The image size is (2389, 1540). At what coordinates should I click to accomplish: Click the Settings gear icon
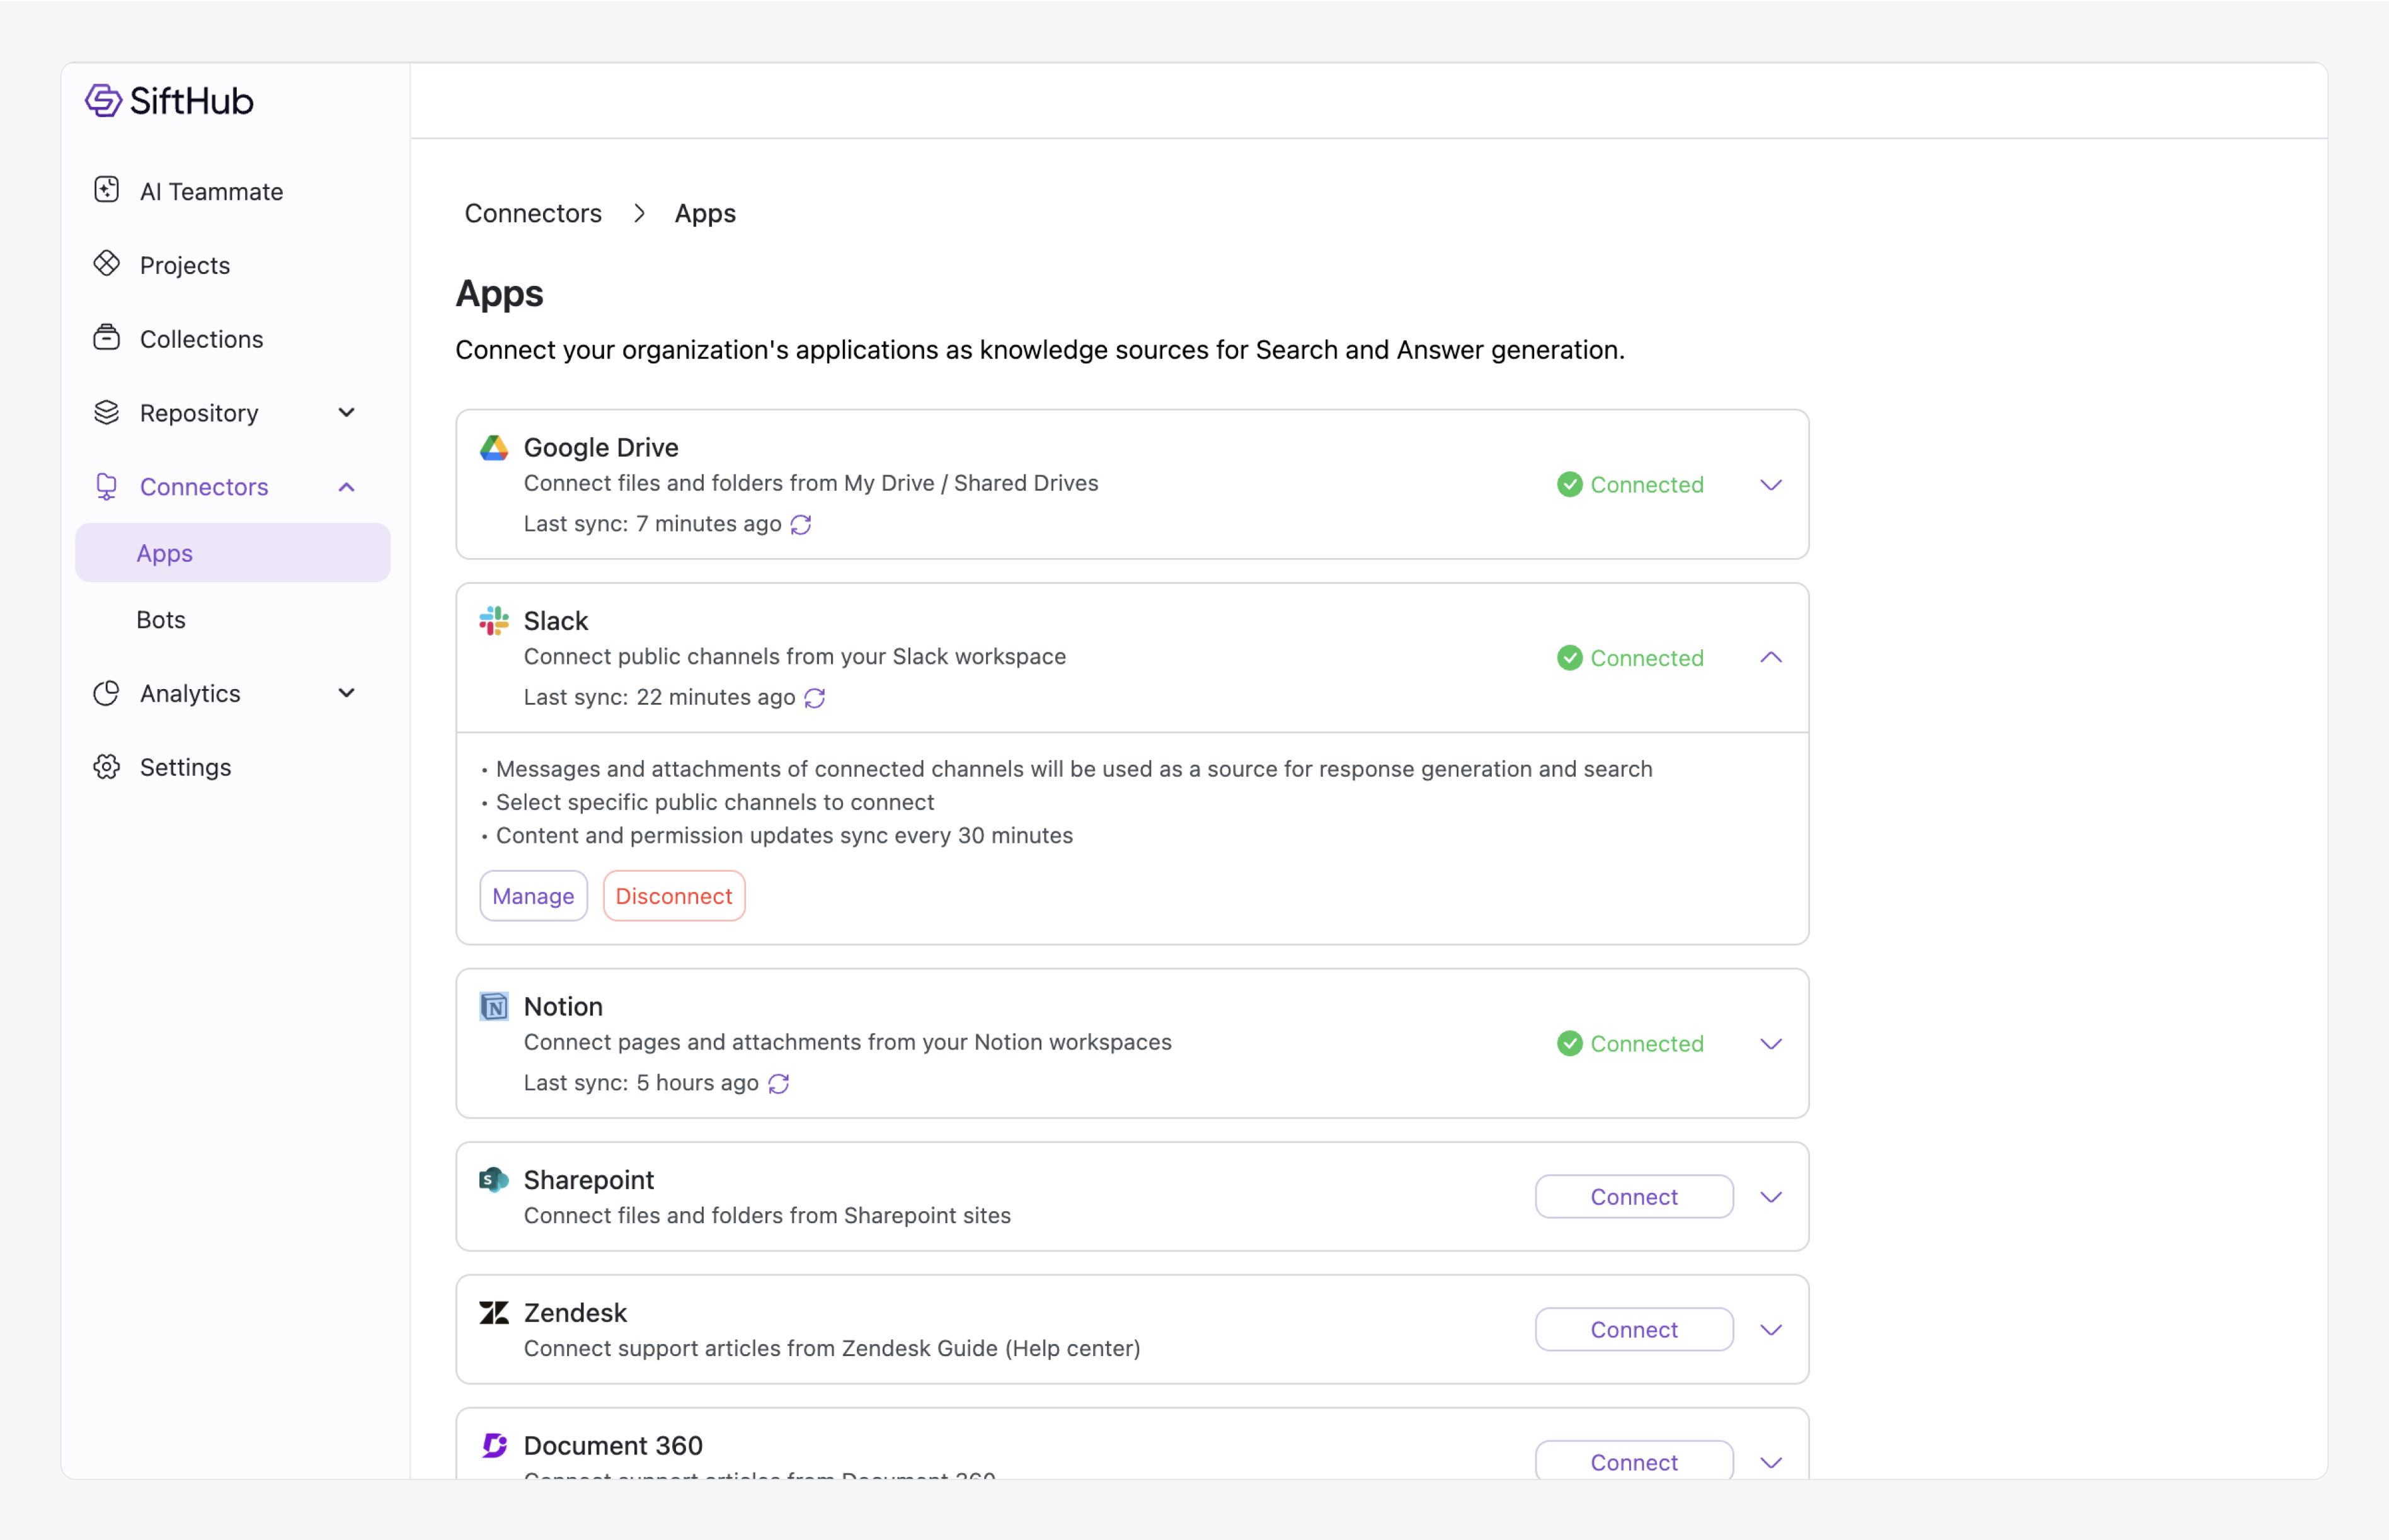(x=106, y=767)
